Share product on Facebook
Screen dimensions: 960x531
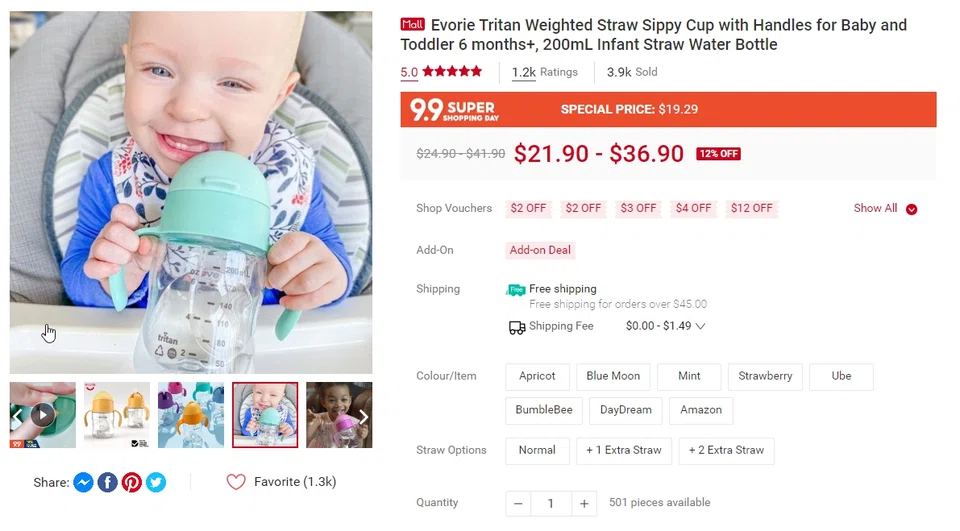click(x=107, y=482)
